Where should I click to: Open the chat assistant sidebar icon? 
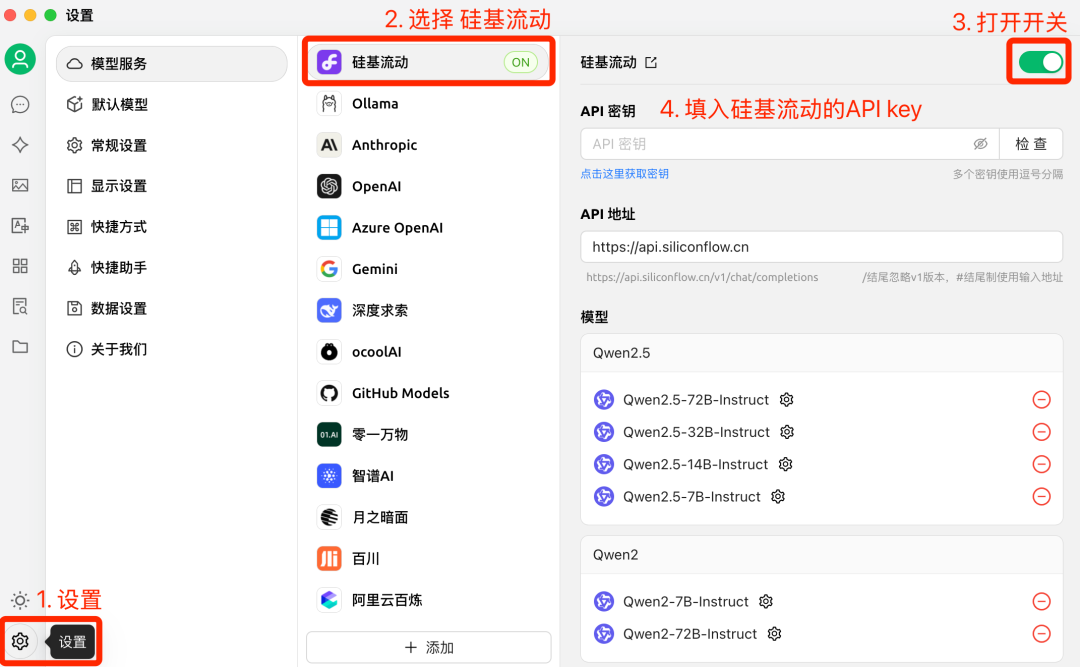[x=20, y=105]
